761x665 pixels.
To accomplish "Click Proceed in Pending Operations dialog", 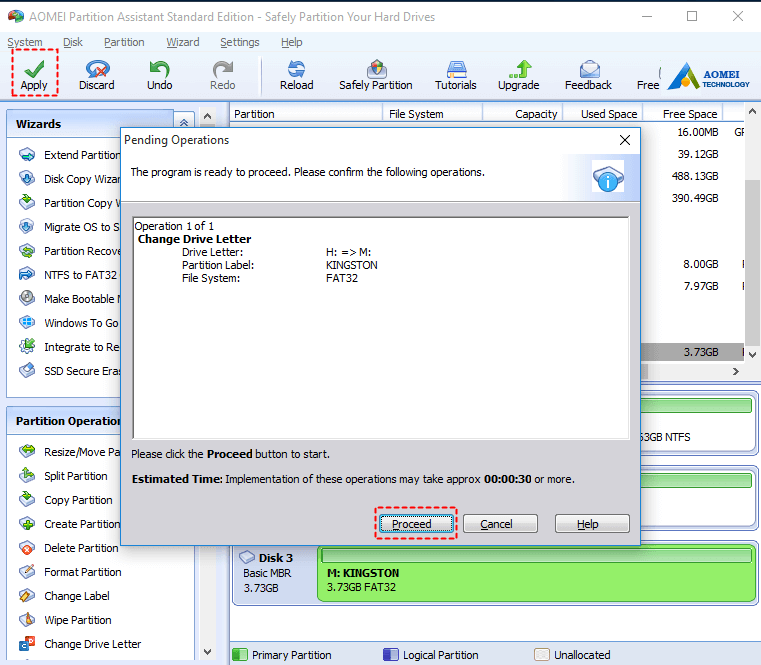I will pos(416,524).
